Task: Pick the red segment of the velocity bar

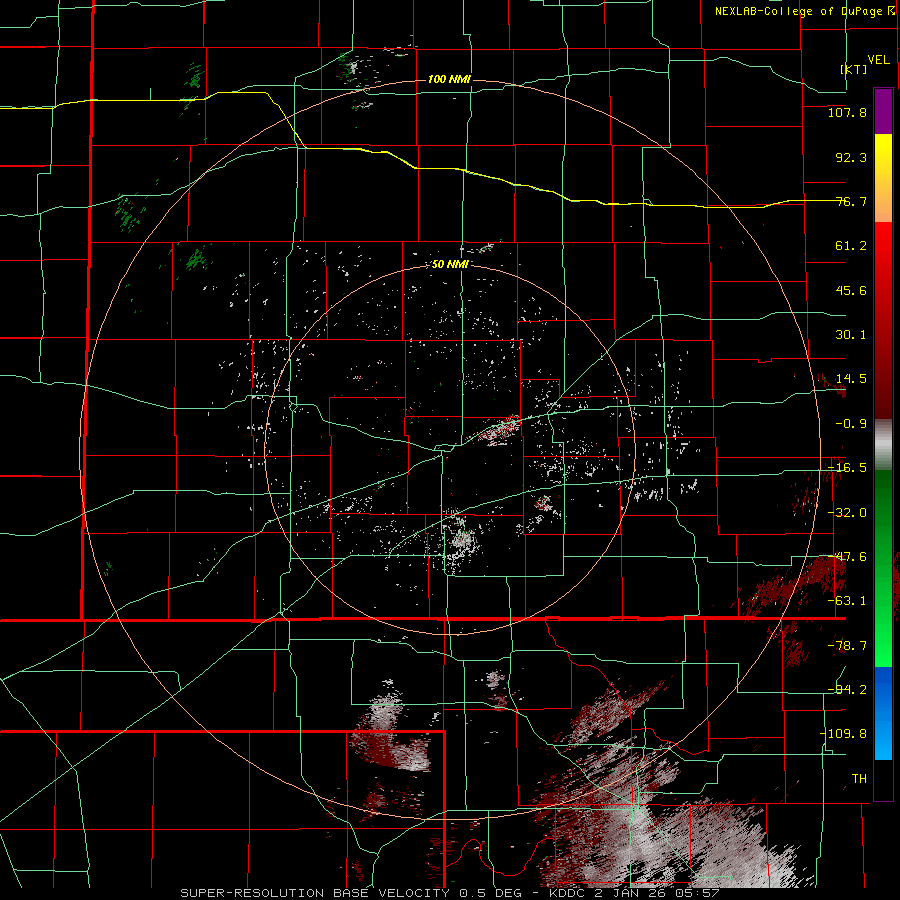Action: [x=883, y=320]
